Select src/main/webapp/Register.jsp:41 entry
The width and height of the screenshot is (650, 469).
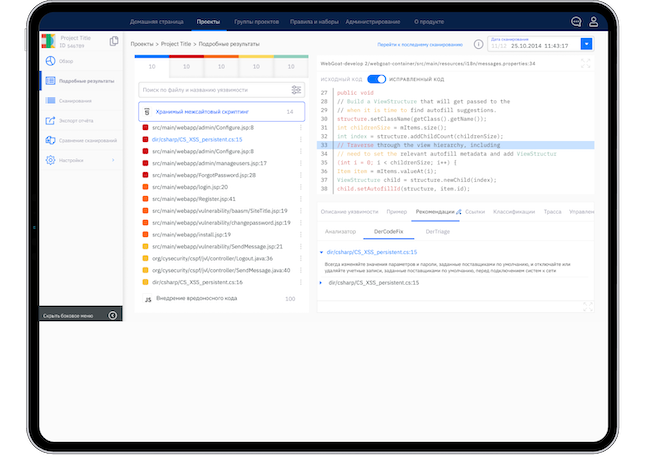point(194,199)
